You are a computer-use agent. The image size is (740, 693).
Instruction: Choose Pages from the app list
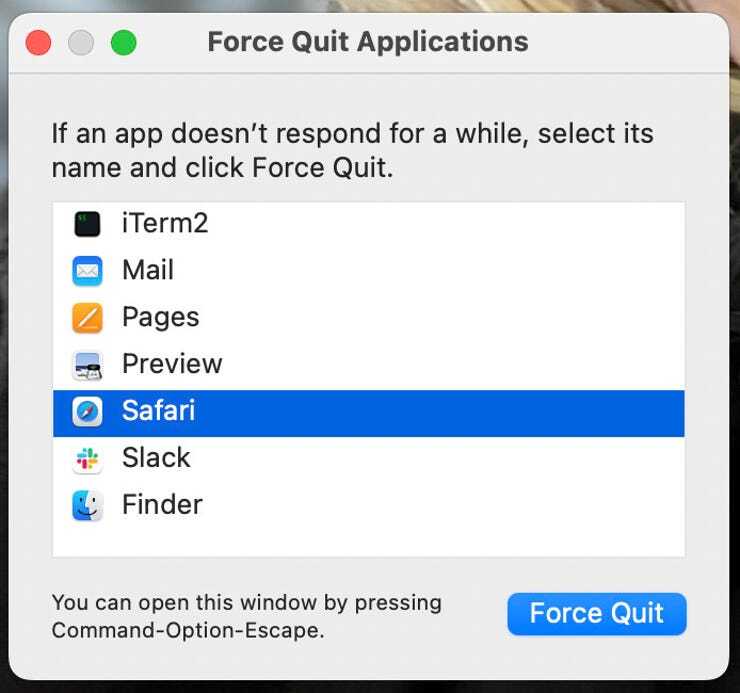point(160,317)
